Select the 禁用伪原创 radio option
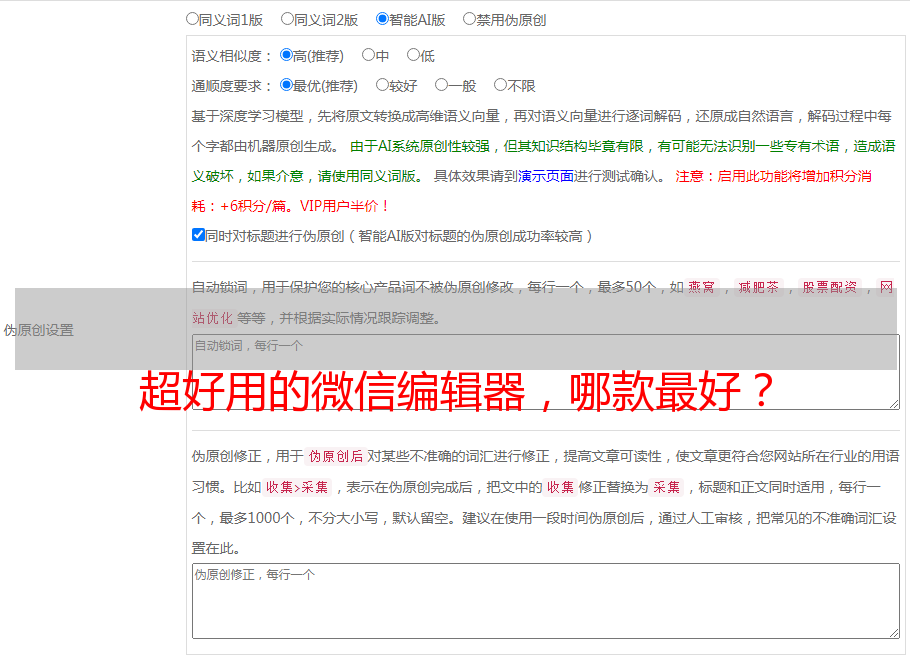This screenshot has height=658, width=911. click(x=469, y=19)
